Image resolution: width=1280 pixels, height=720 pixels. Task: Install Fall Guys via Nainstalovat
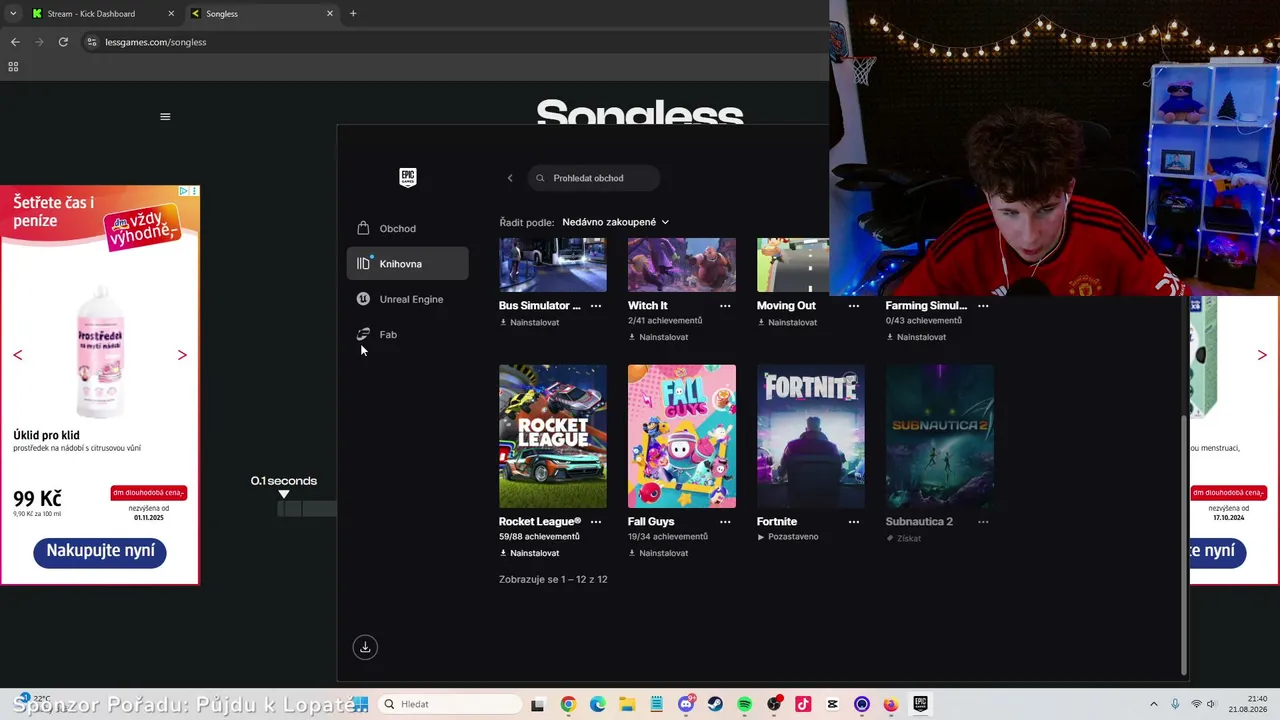(x=658, y=553)
